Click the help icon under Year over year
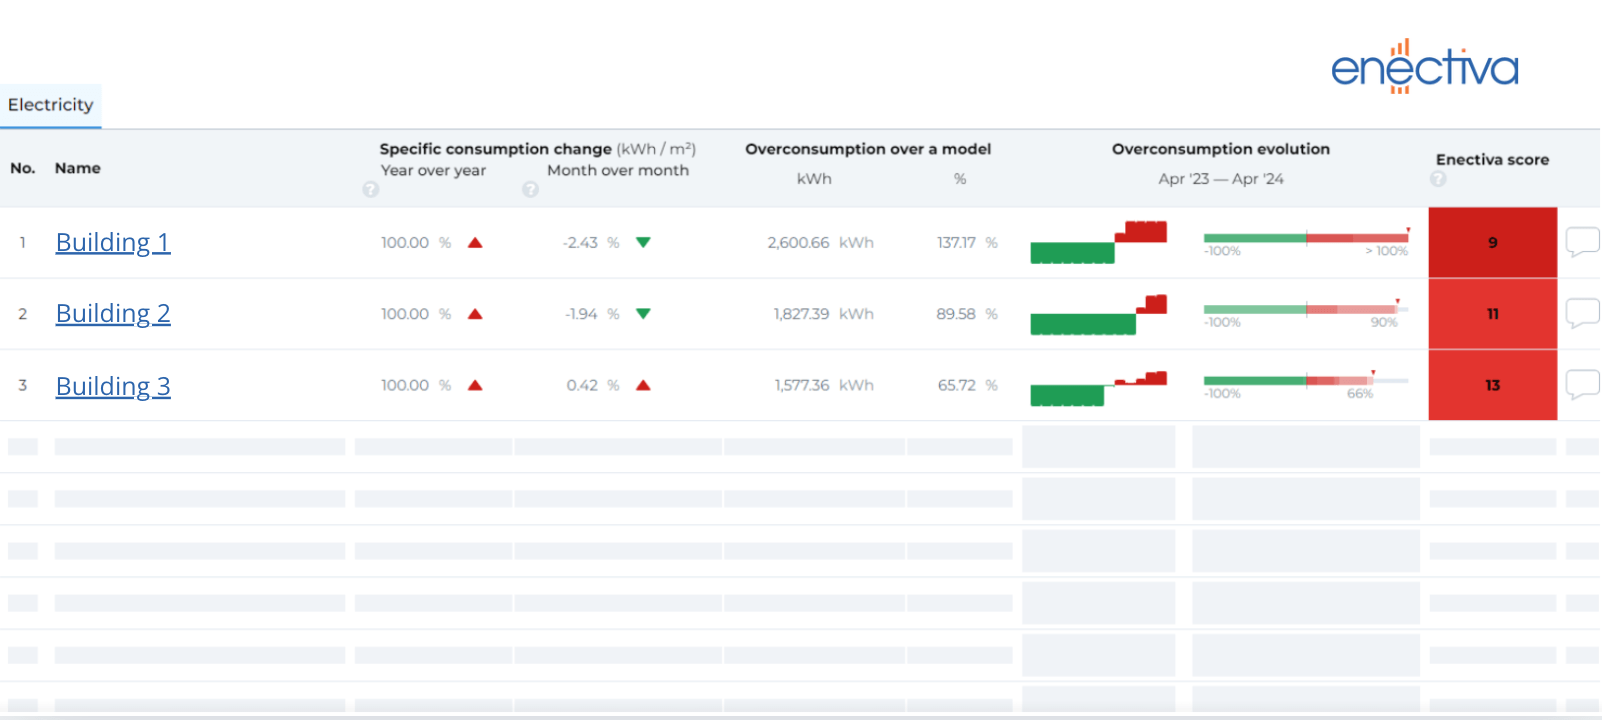Viewport: 1602px width, 720px height. pos(371,190)
